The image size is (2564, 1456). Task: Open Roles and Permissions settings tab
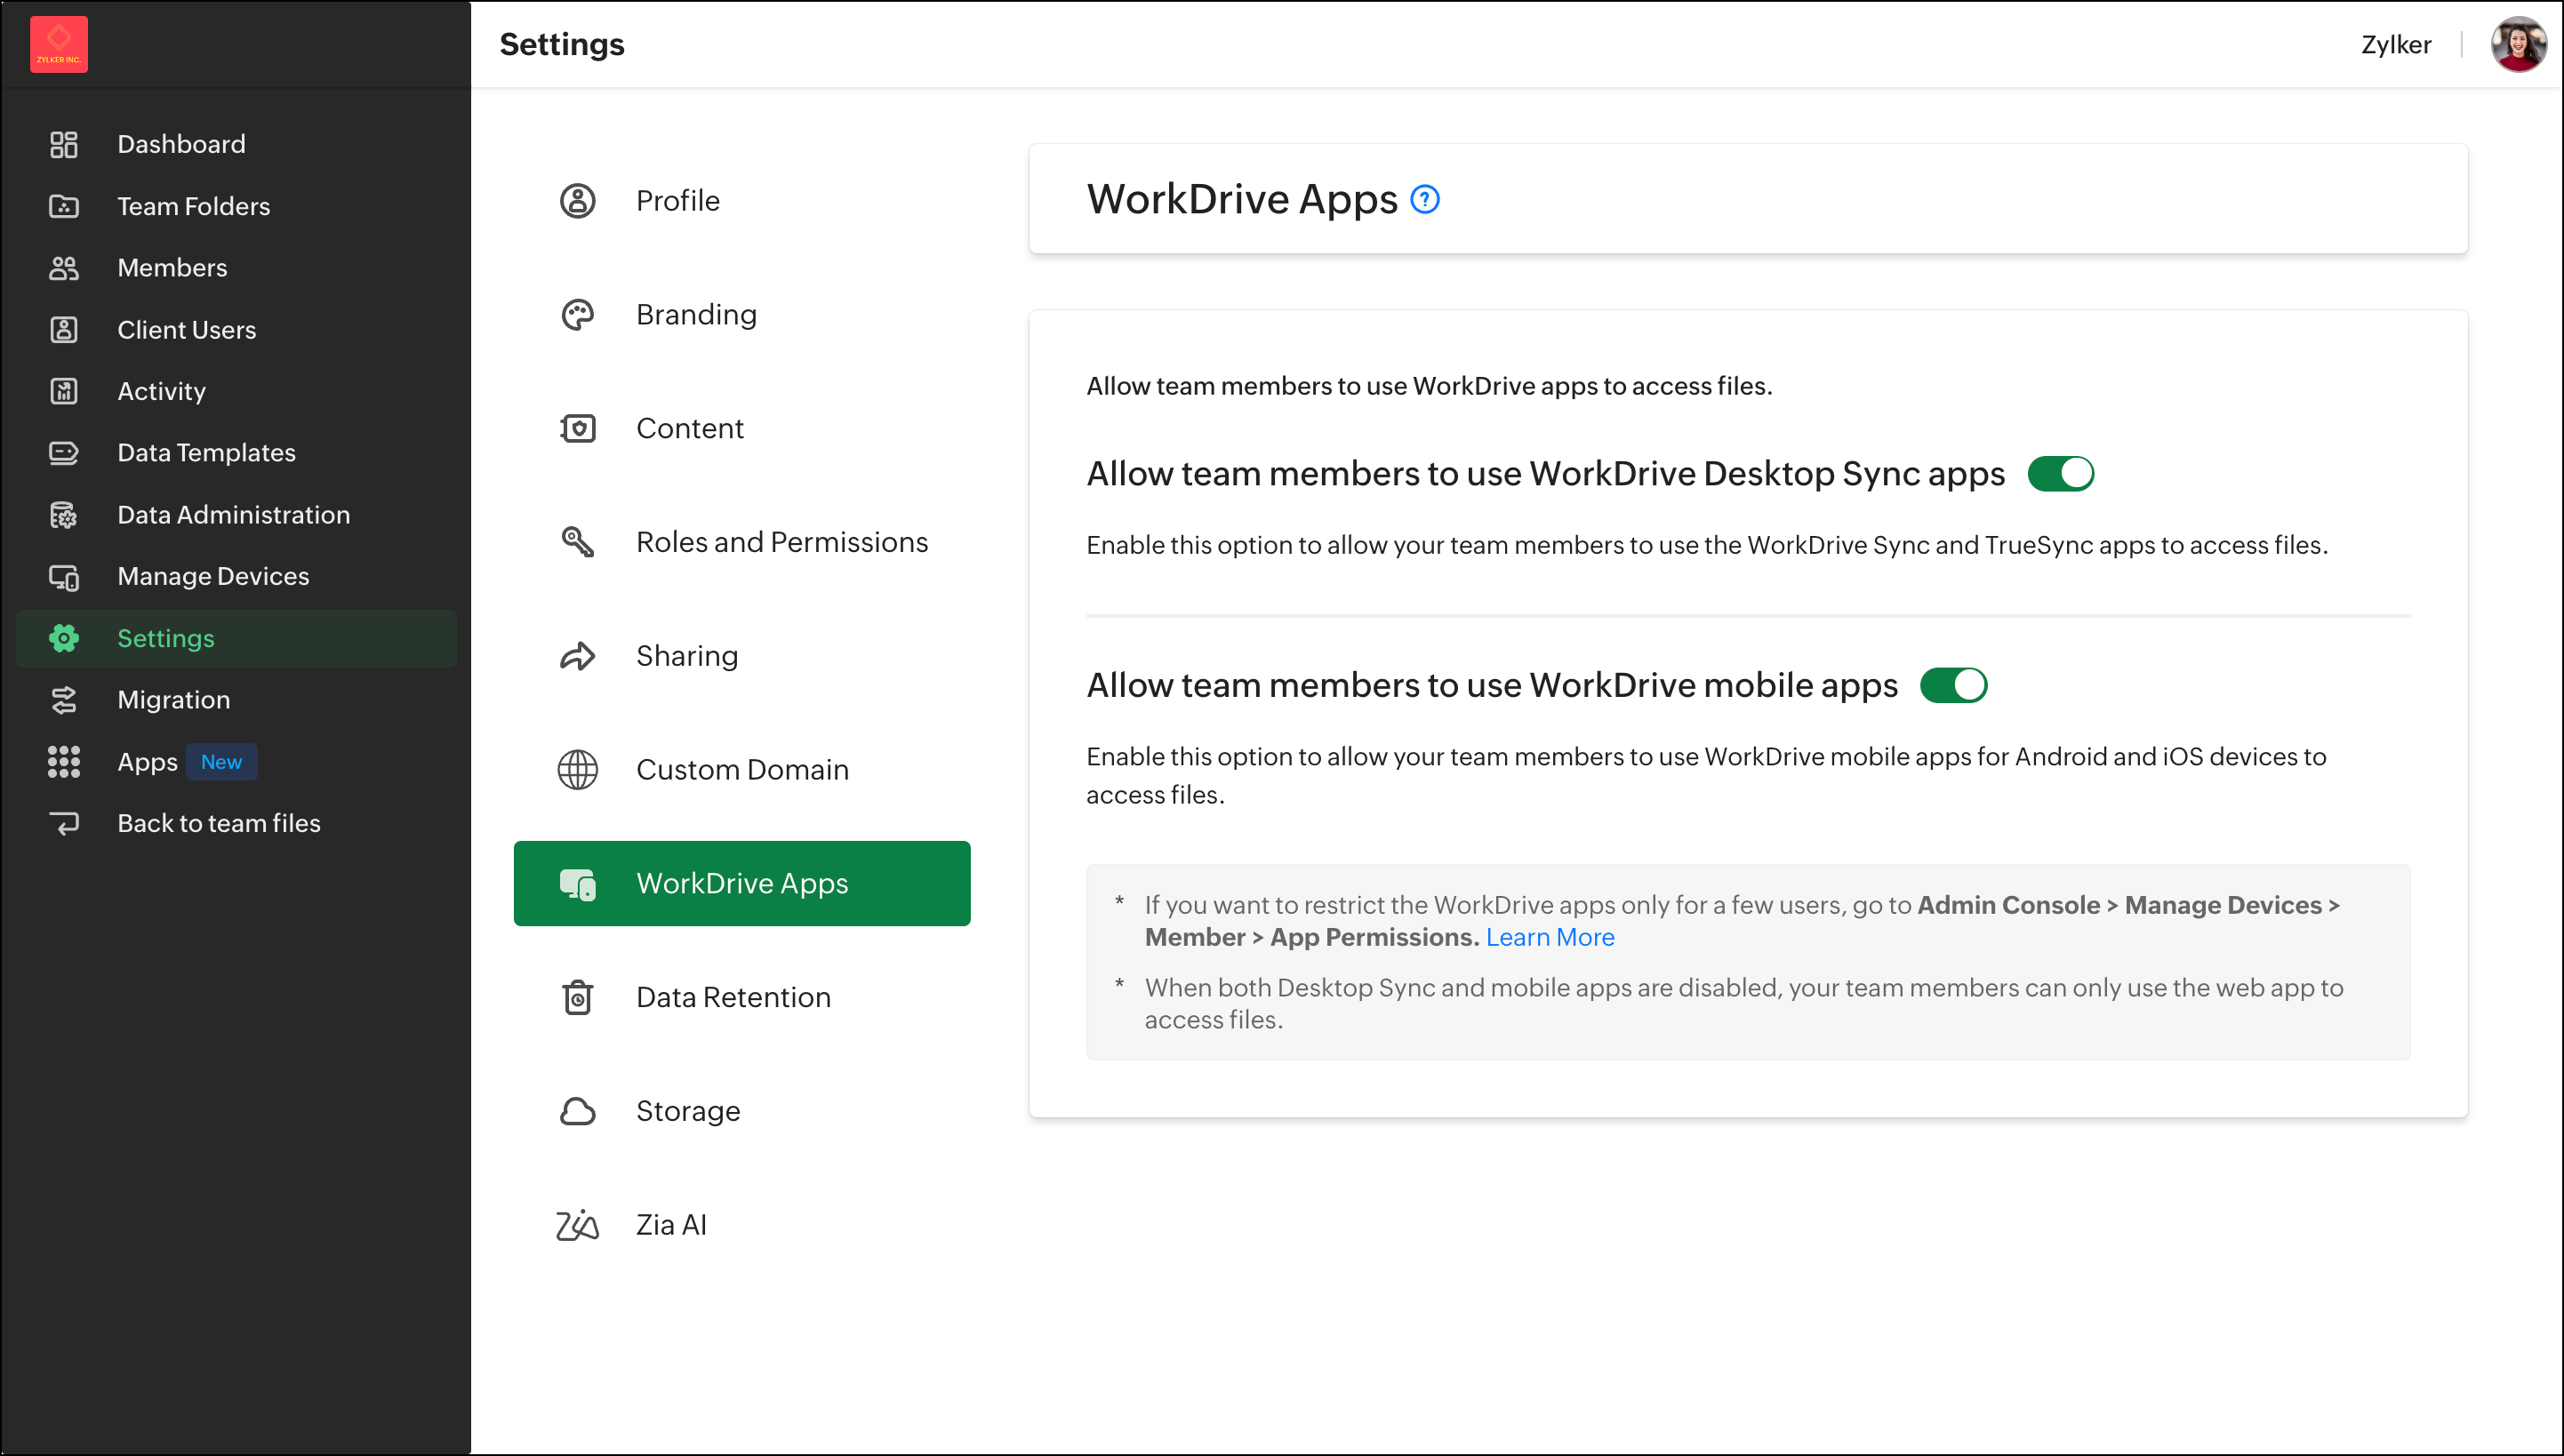pyautogui.click(x=781, y=542)
